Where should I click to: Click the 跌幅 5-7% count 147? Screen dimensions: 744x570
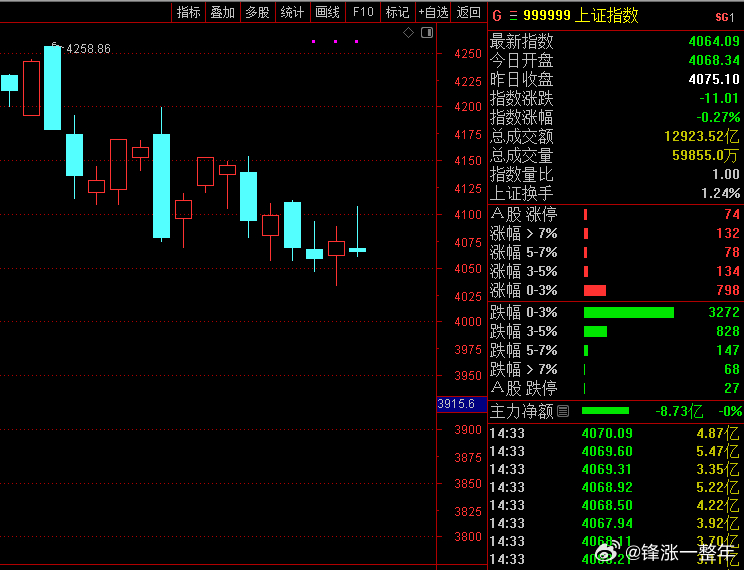click(728, 350)
